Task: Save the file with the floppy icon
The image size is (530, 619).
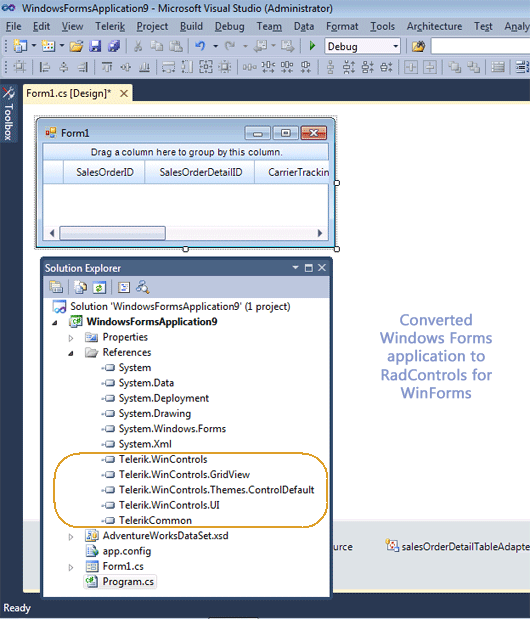Action: [95, 46]
